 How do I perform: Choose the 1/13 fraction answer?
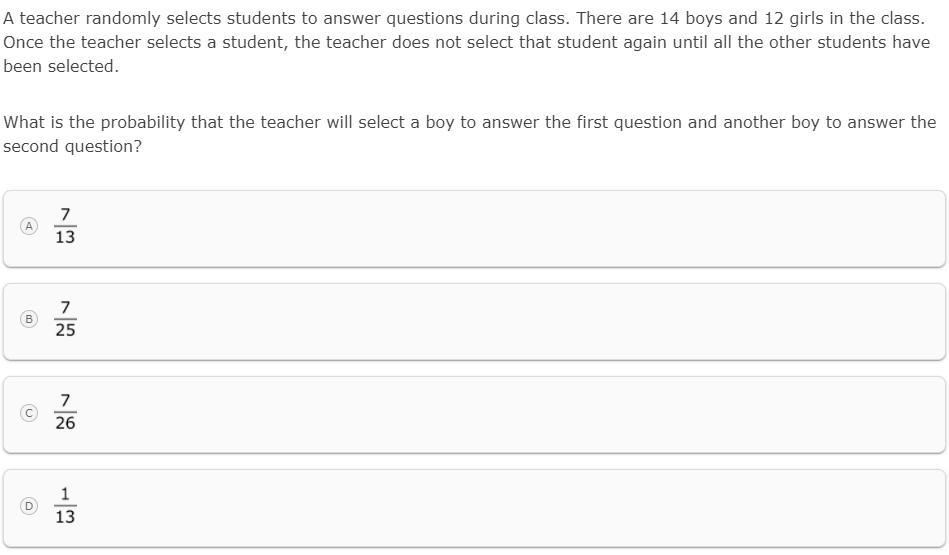pos(65,505)
